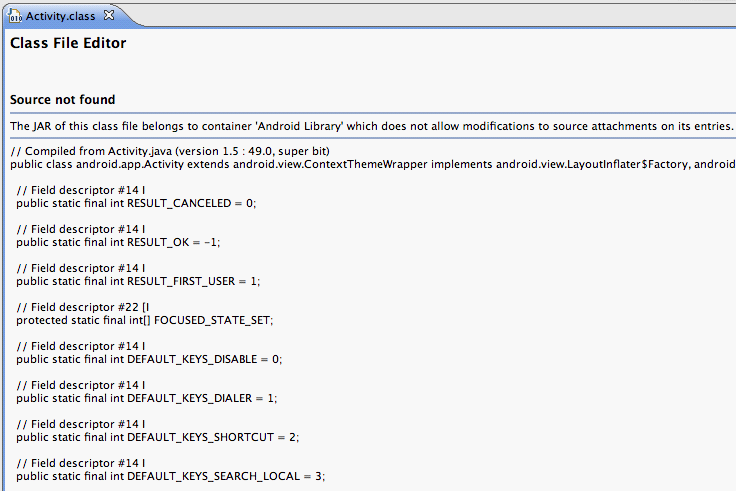The width and height of the screenshot is (737, 492).
Task: Click the class file icon on the tab
Action: 15,16
